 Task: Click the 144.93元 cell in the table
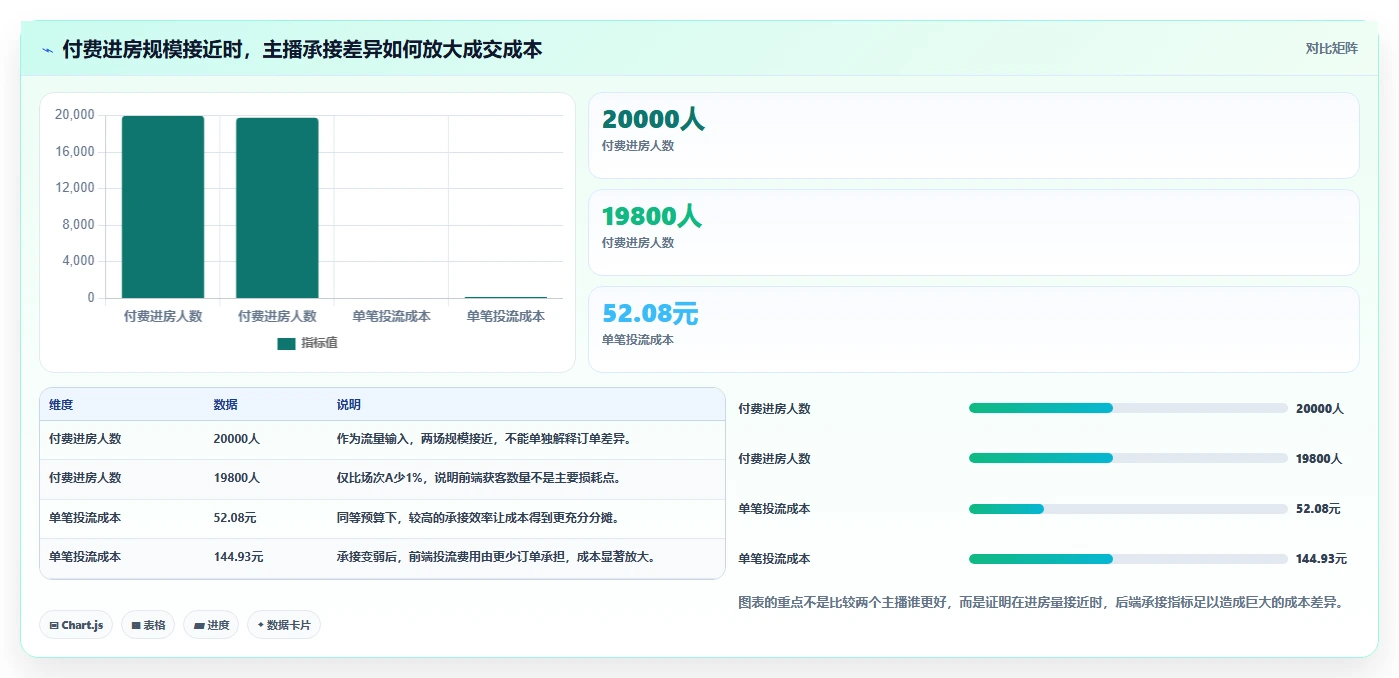238,557
